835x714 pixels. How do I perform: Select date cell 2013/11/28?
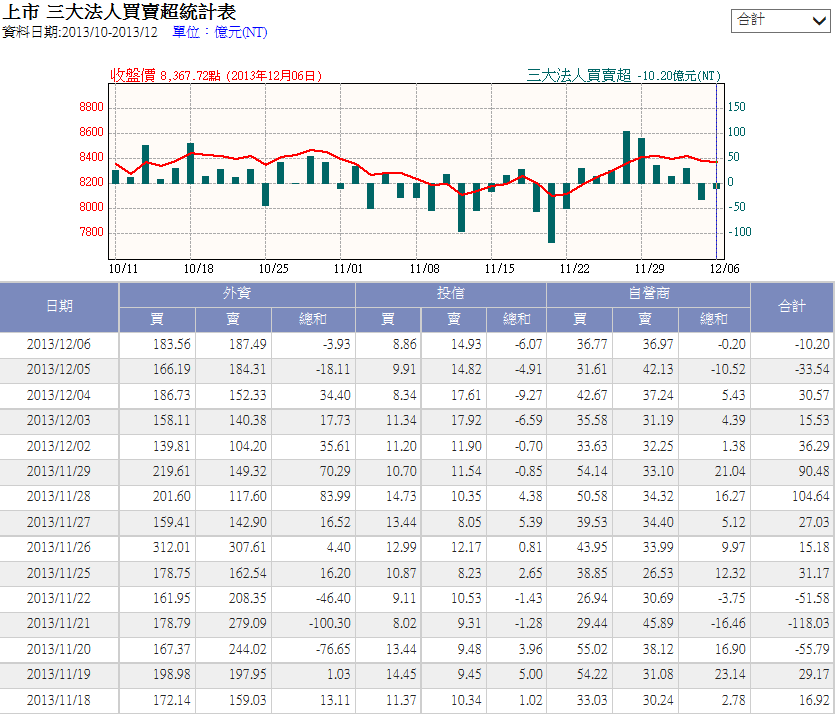[59, 497]
